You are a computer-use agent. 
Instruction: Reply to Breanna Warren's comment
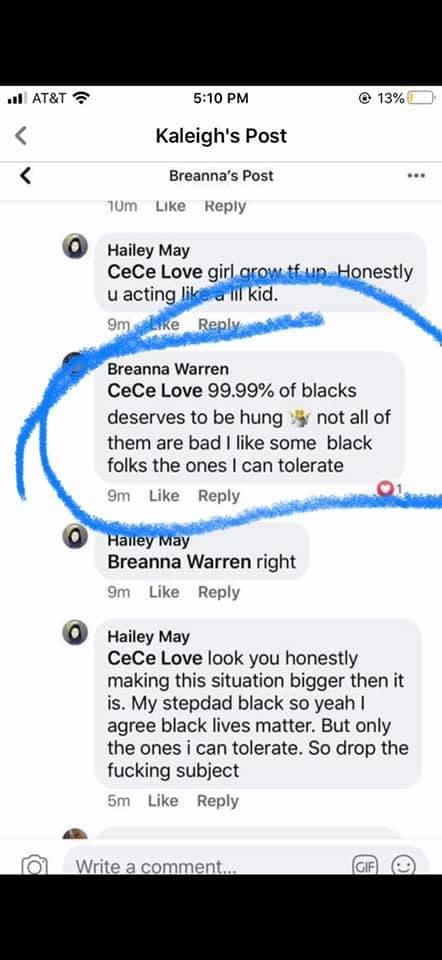click(x=219, y=495)
